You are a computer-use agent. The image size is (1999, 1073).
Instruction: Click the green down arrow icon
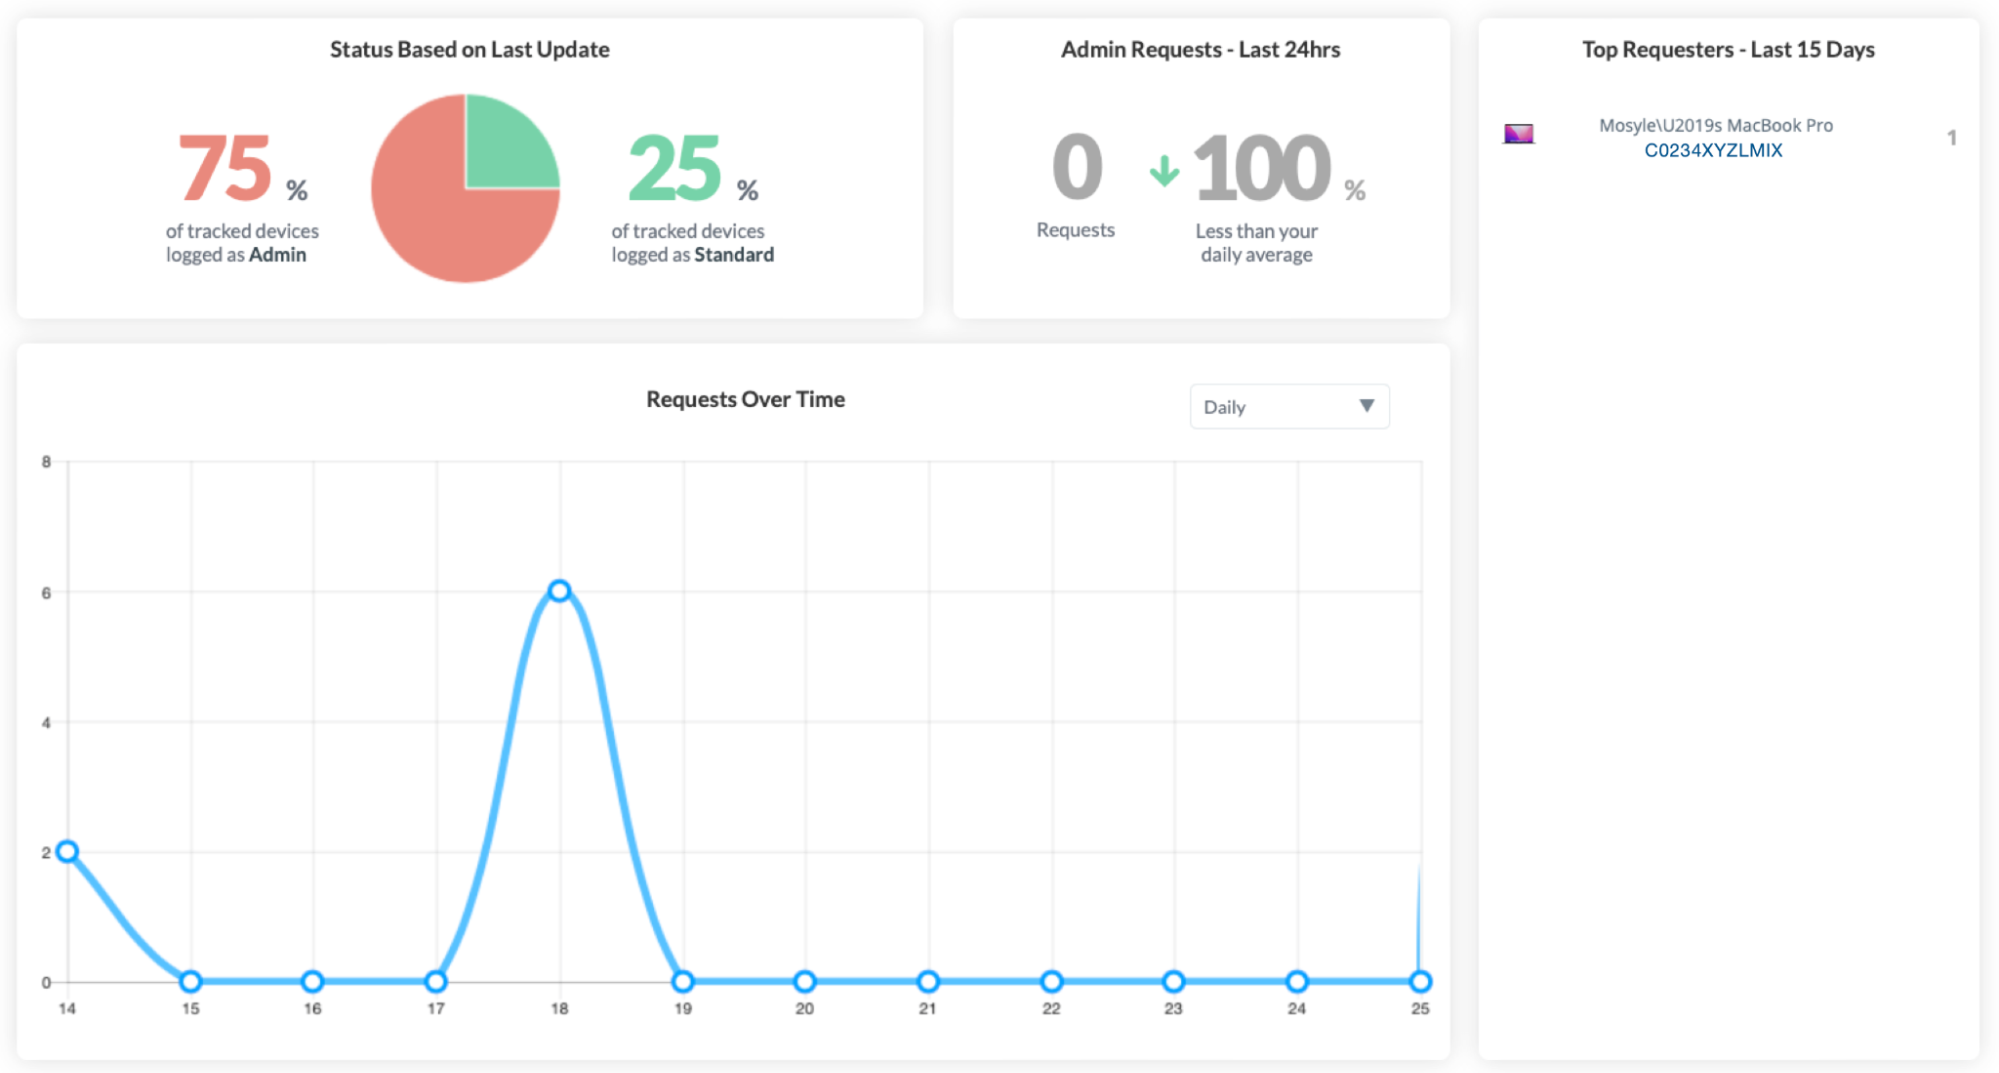tap(1164, 171)
